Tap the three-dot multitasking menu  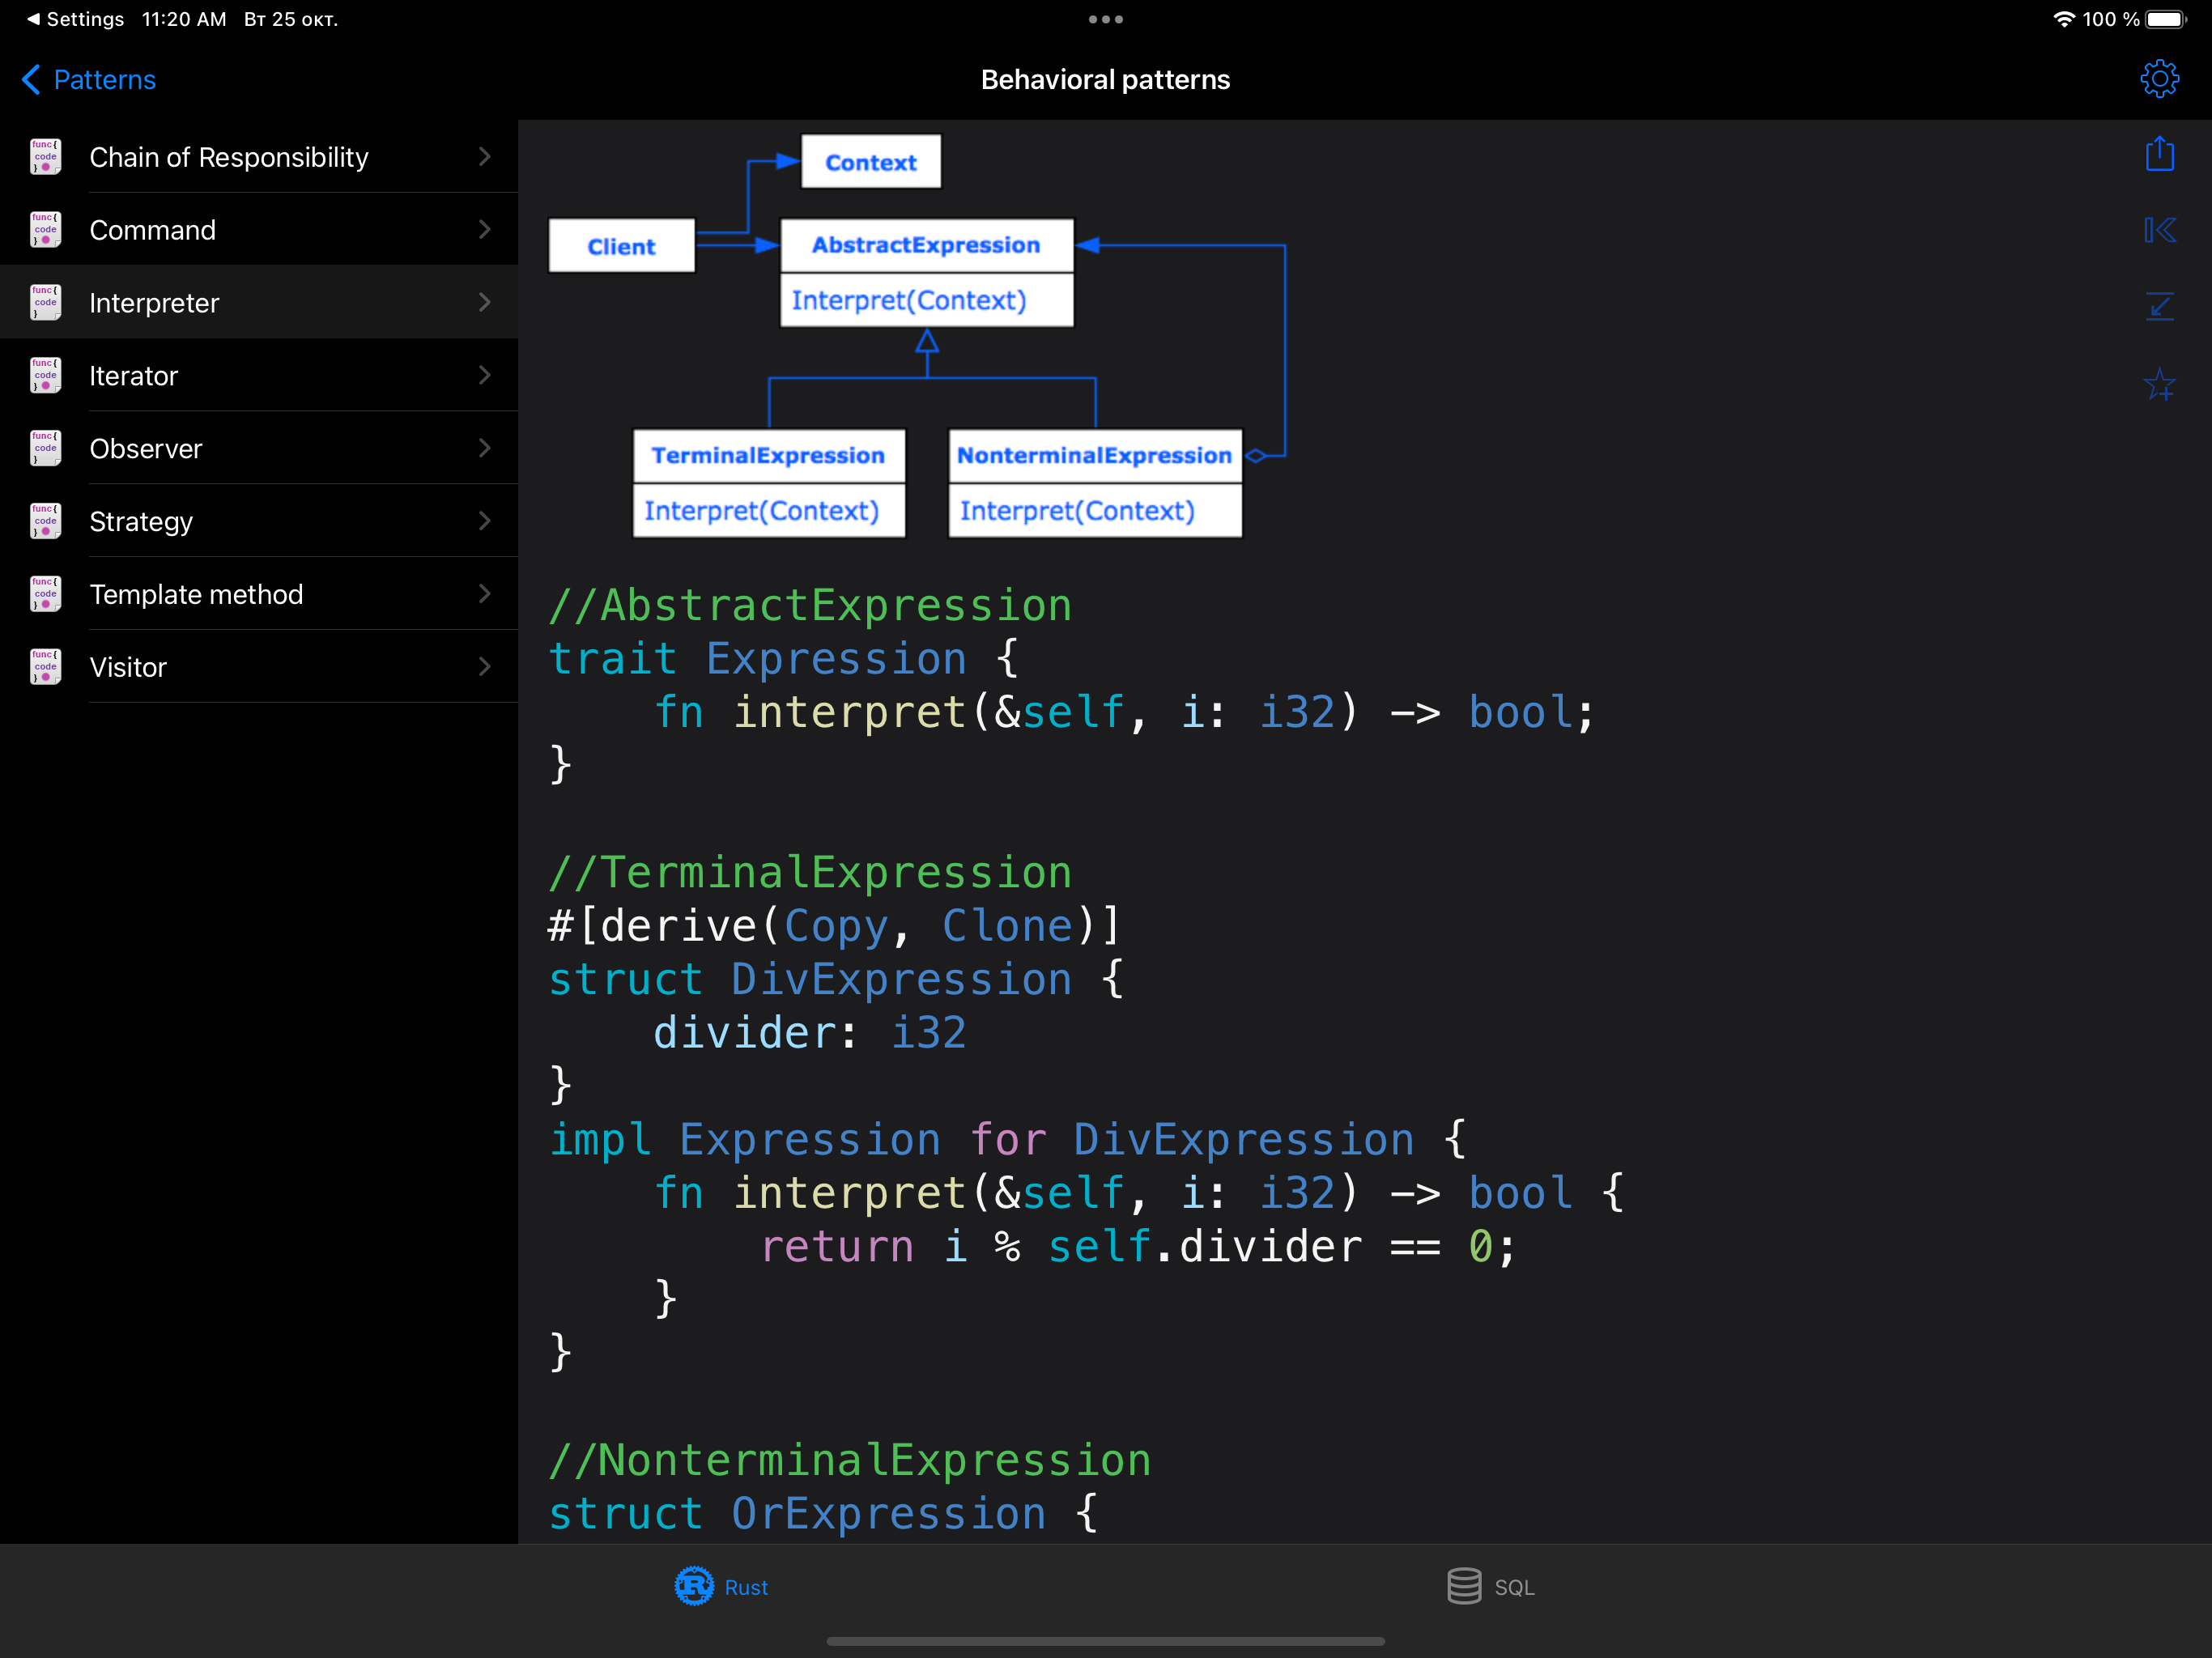click(1106, 19)
